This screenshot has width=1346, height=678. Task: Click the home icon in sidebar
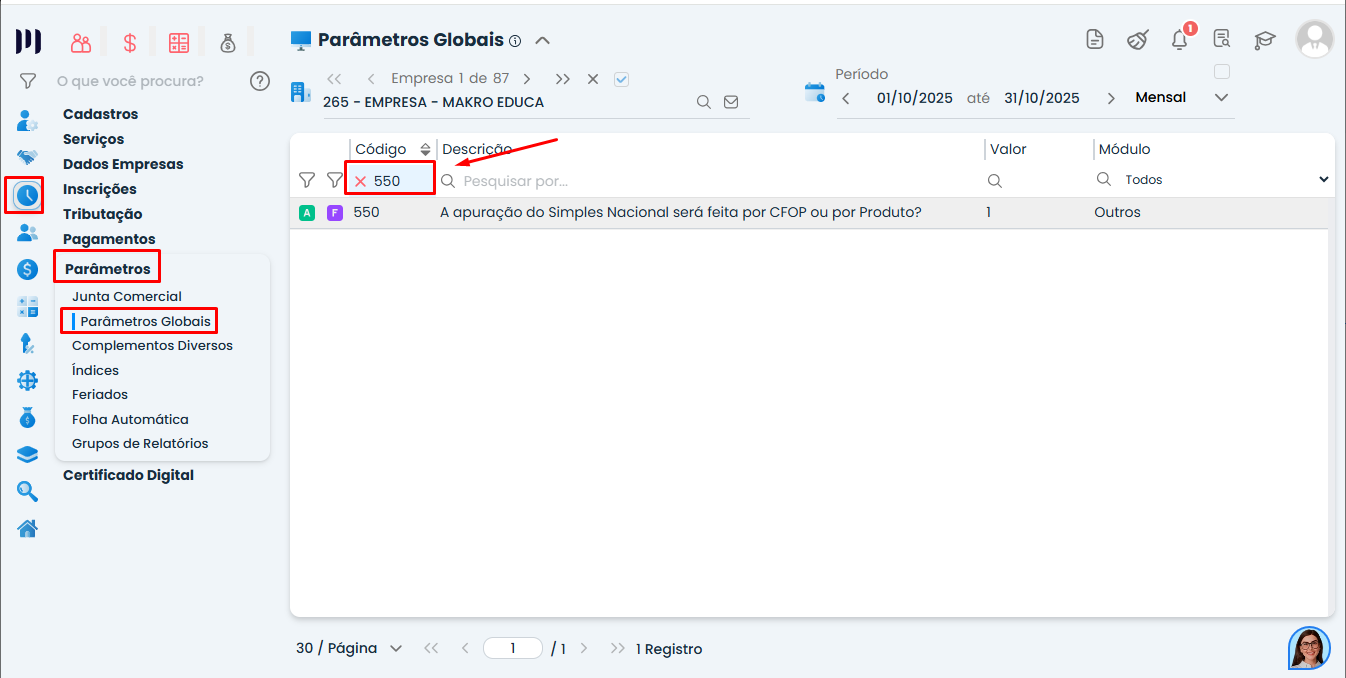pos(27,528)
